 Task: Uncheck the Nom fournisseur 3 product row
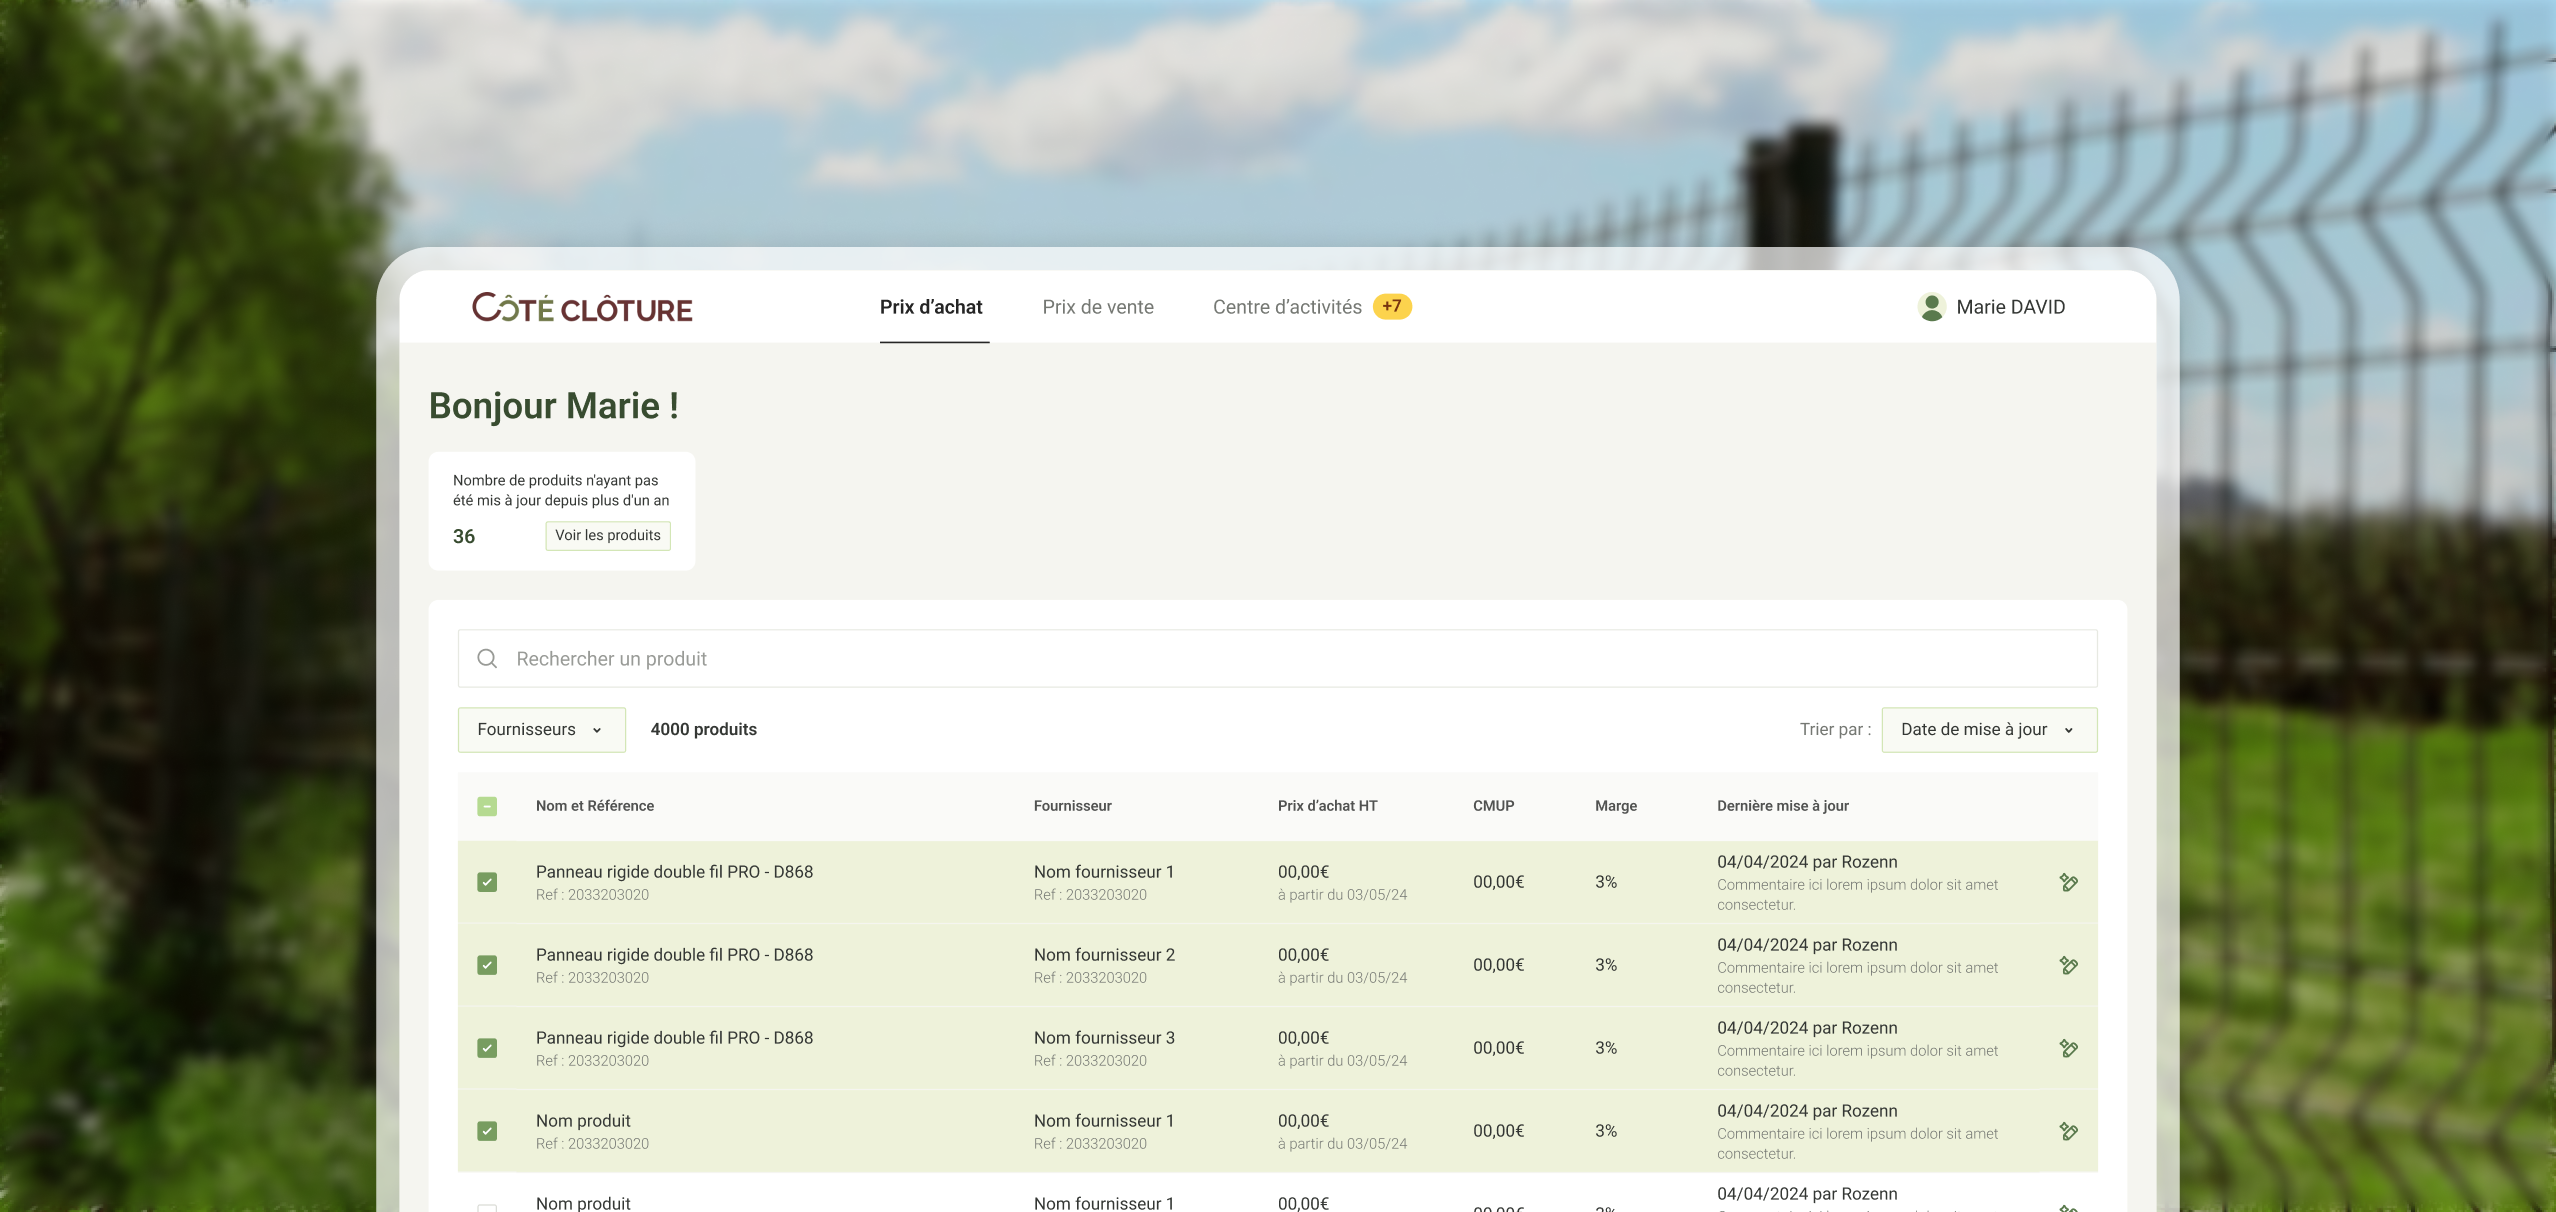487,1048
